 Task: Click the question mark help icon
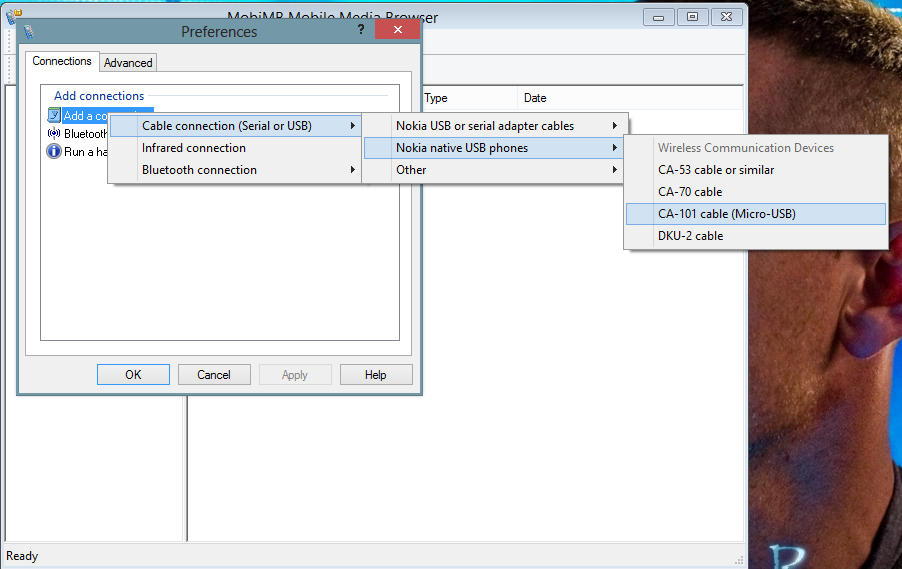coord(361,29)
